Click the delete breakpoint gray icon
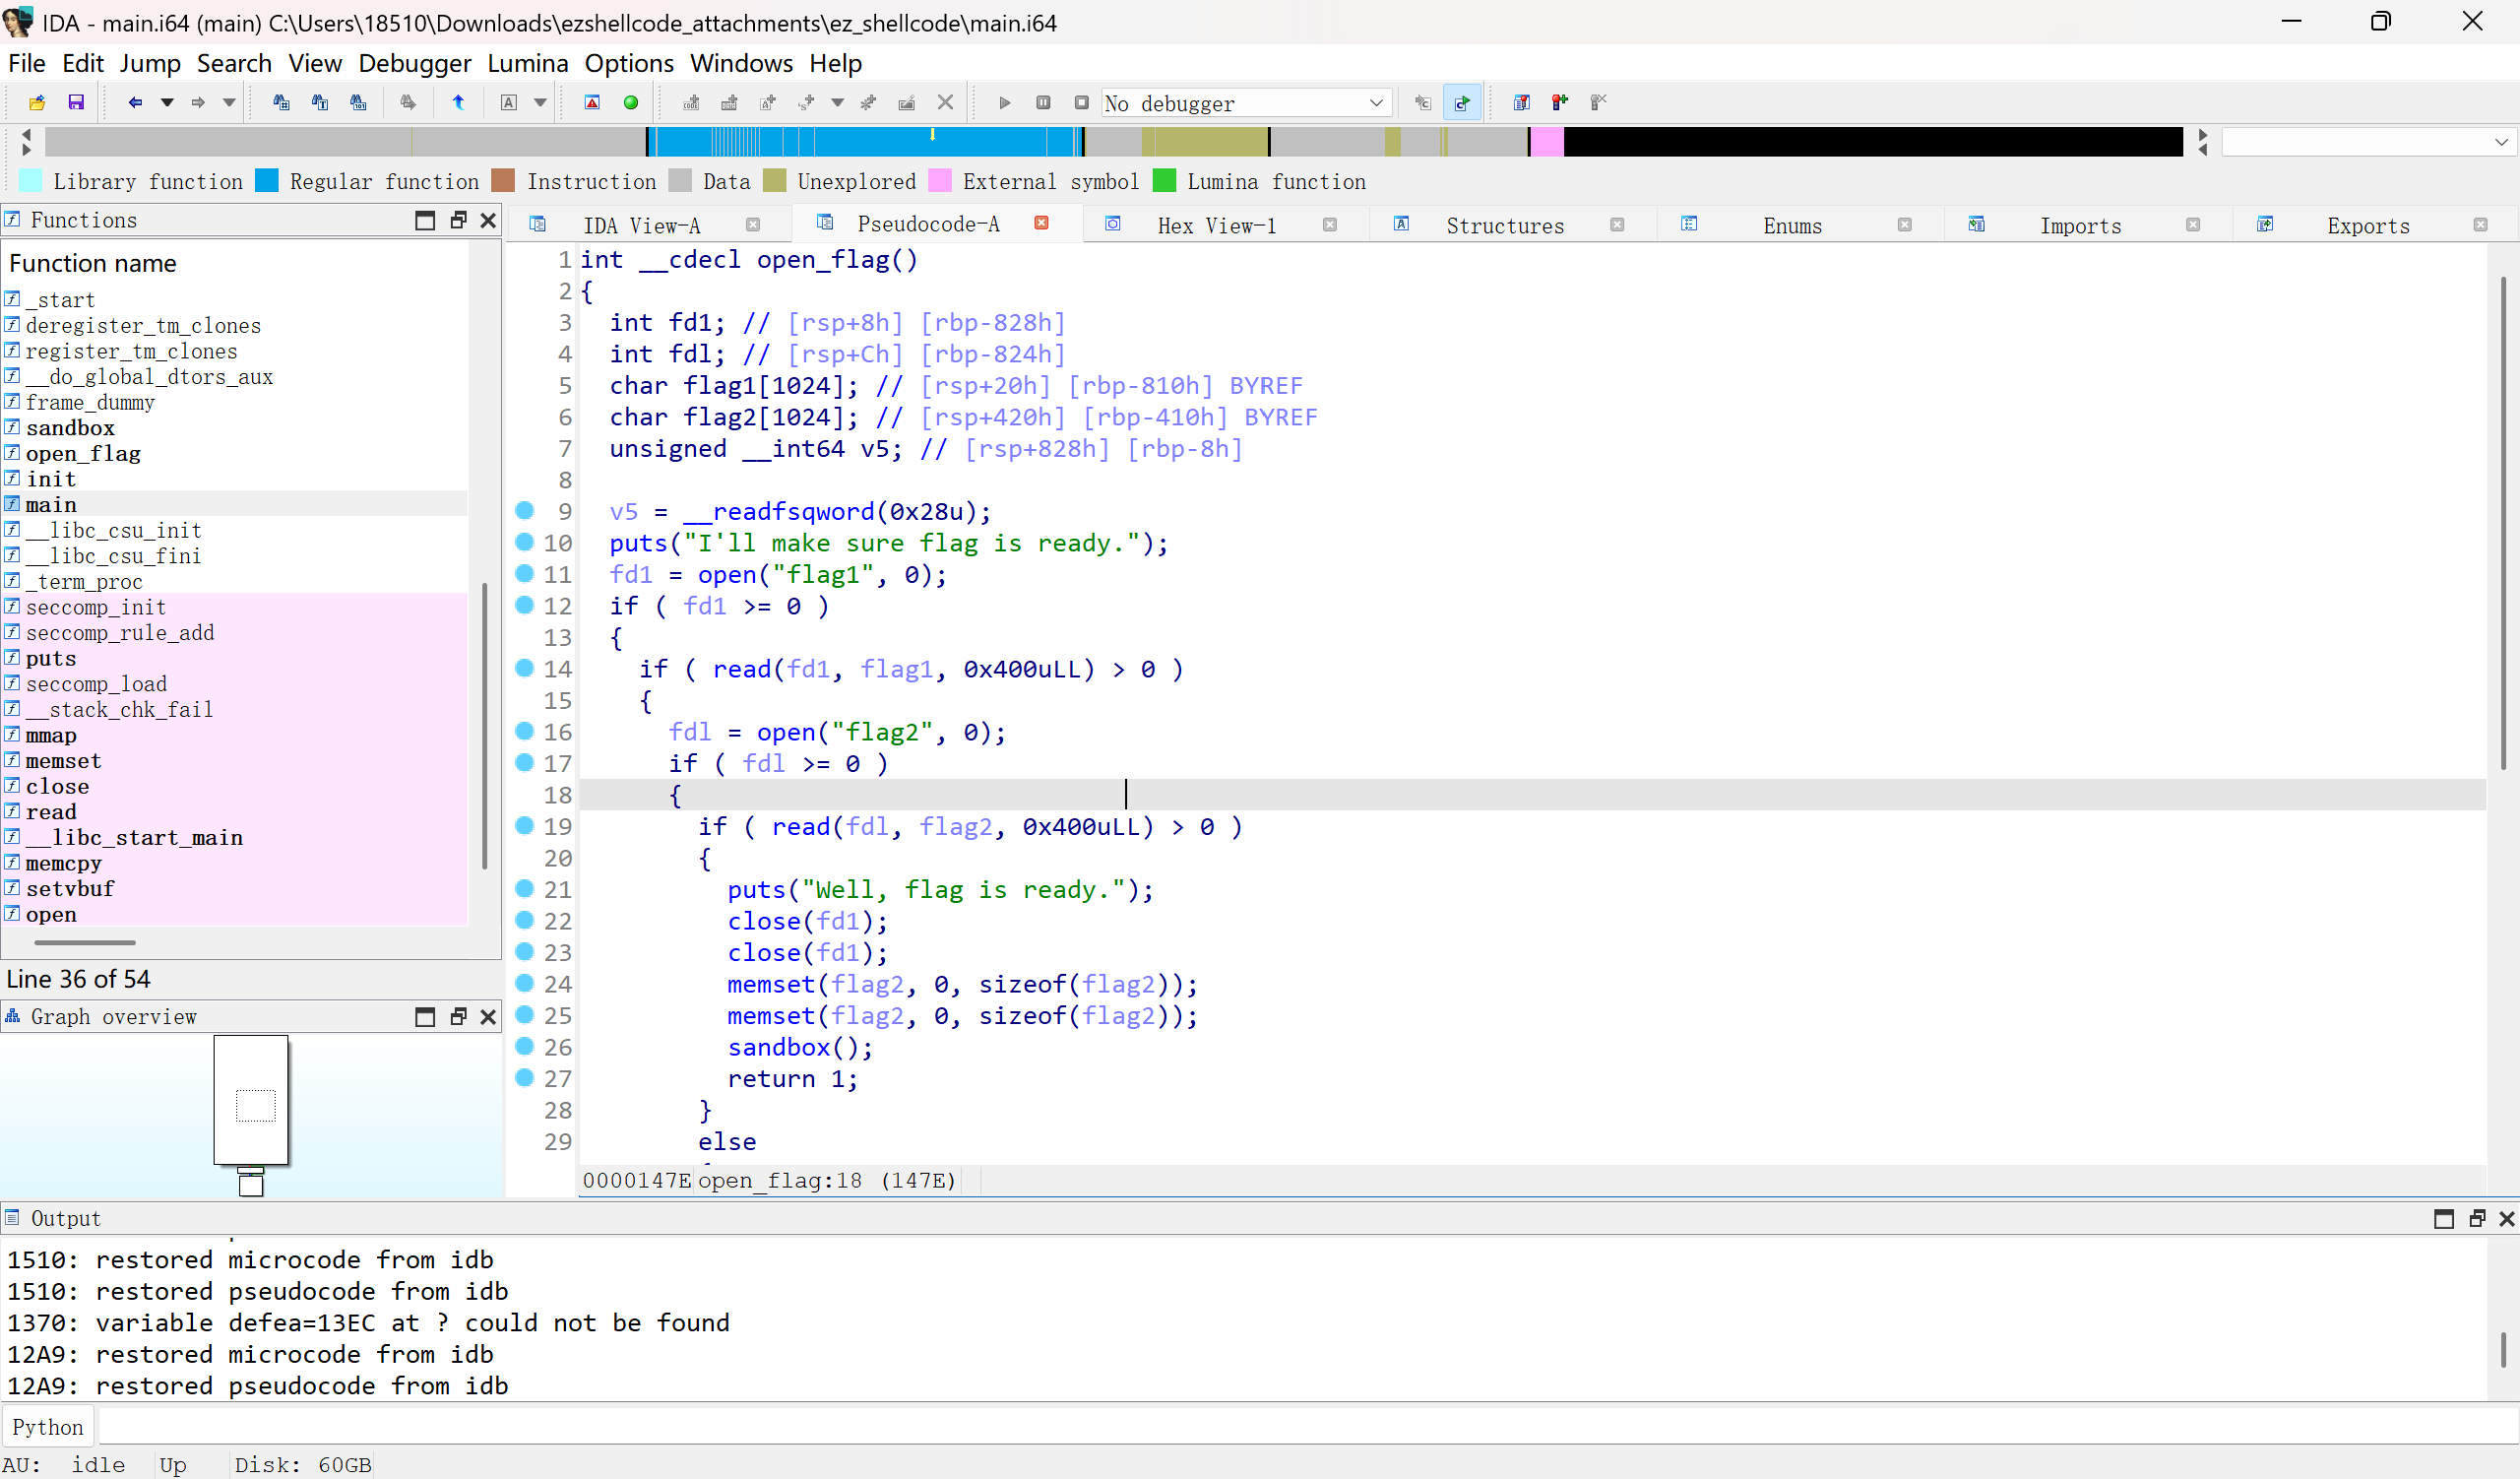The height and width of the screenshot is (1479, 2520). click(1598, 102)
